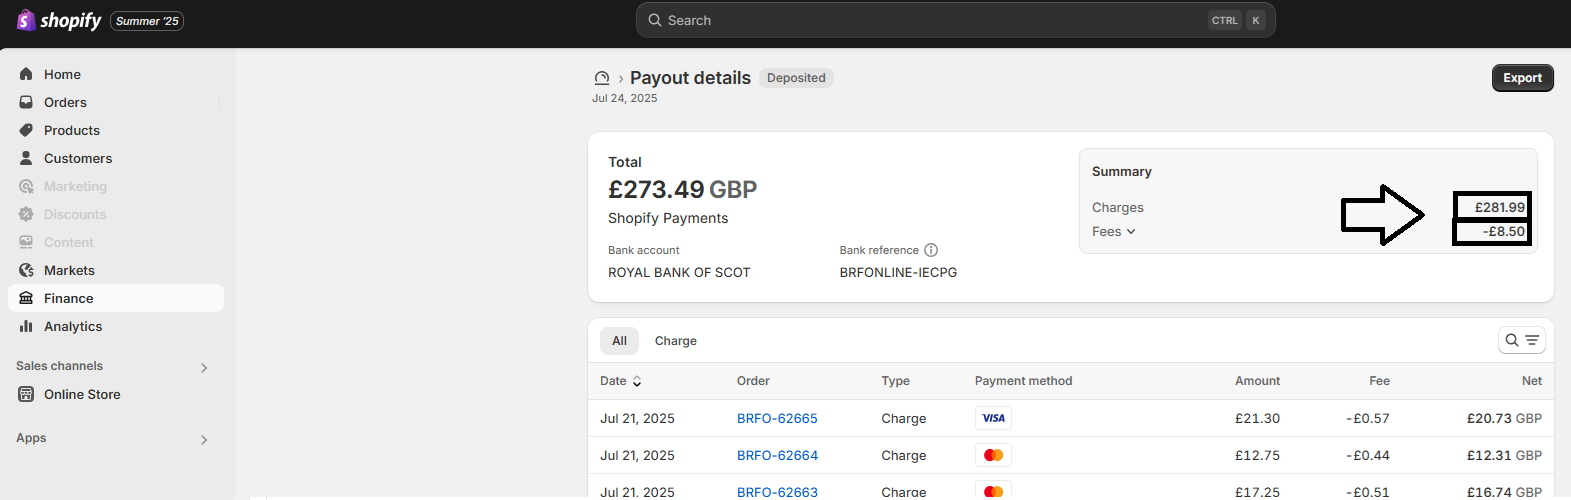Viewport: 1571px width, 500px height.
Task: Expand the Apps section
Action: coord(204,439)
